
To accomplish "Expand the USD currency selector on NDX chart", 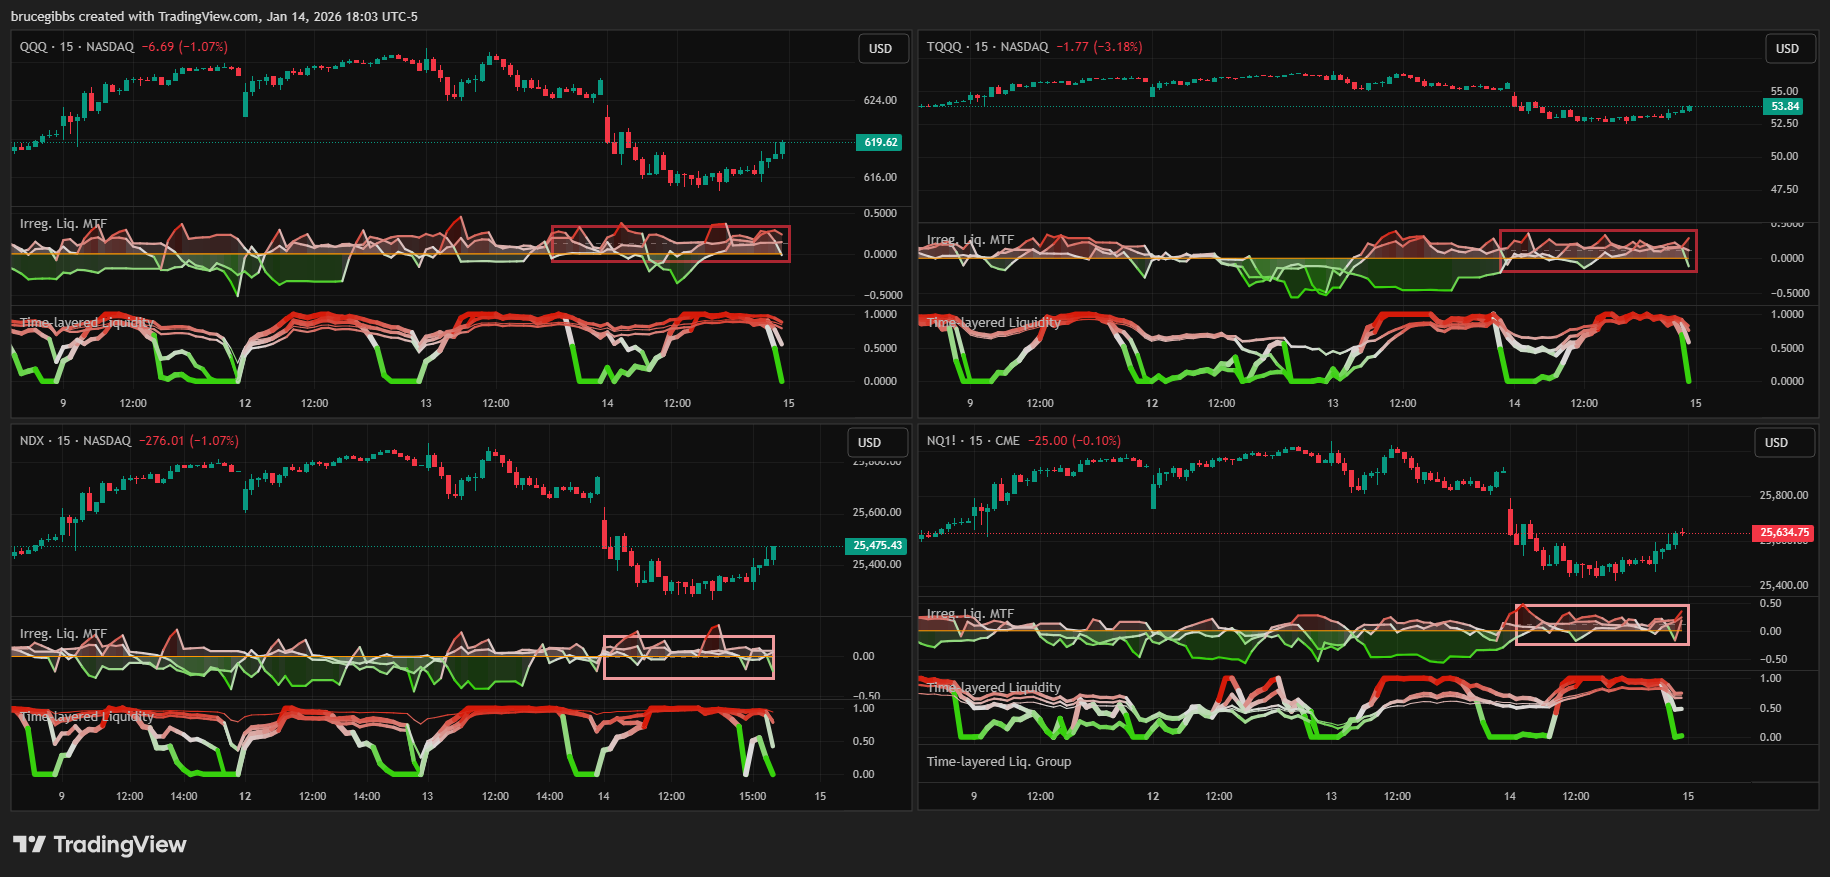I will 869,443.
